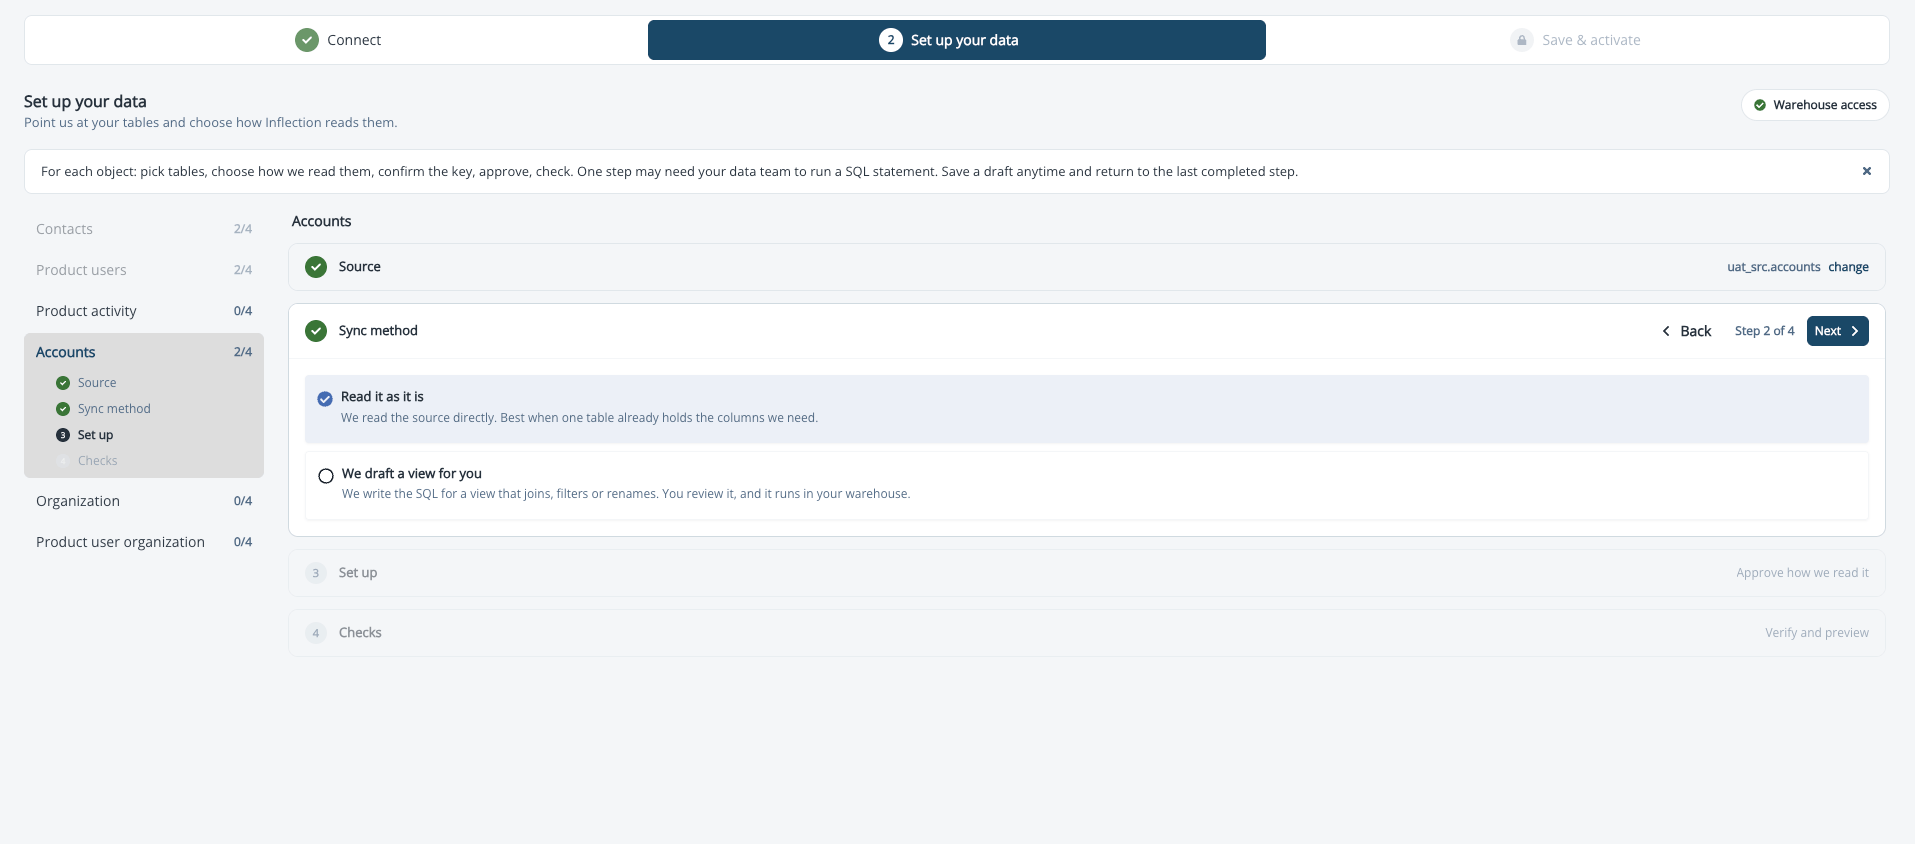Expand the Checks section row
Viewport: 1915px width, 844px height.
(1087, 633)
